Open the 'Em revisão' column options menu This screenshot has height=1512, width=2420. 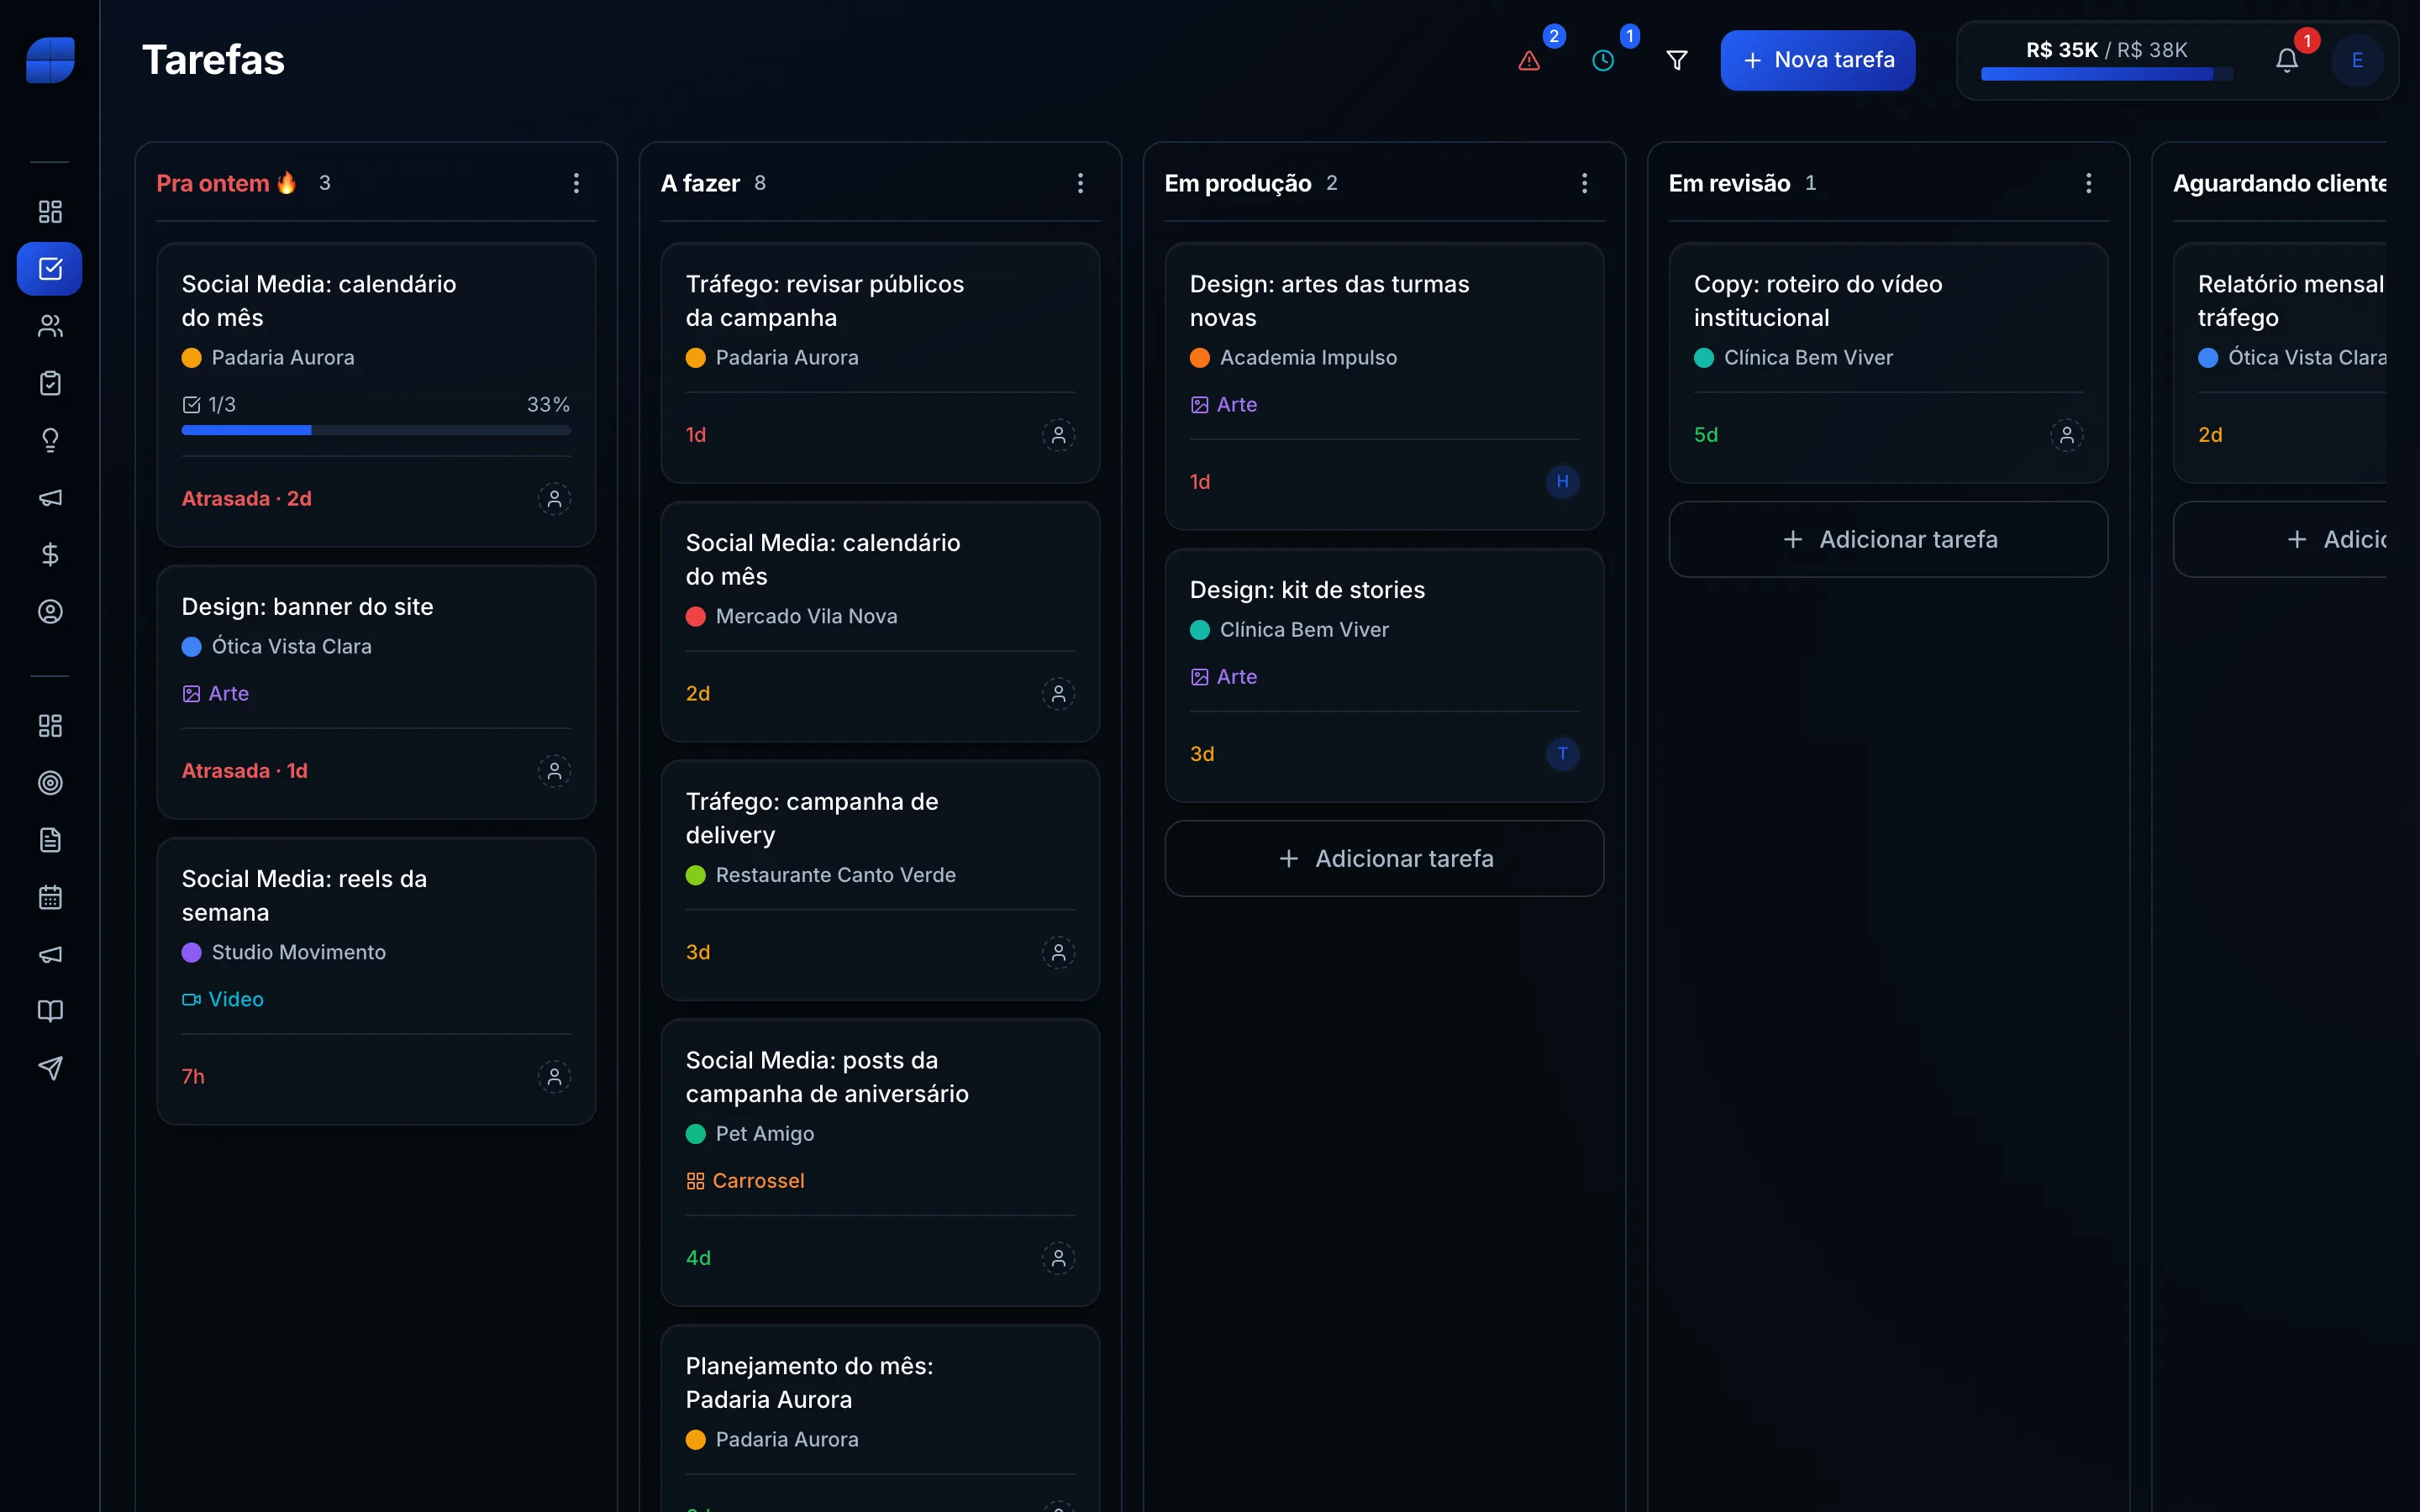pyautogui.click(x=2088, y=183)
